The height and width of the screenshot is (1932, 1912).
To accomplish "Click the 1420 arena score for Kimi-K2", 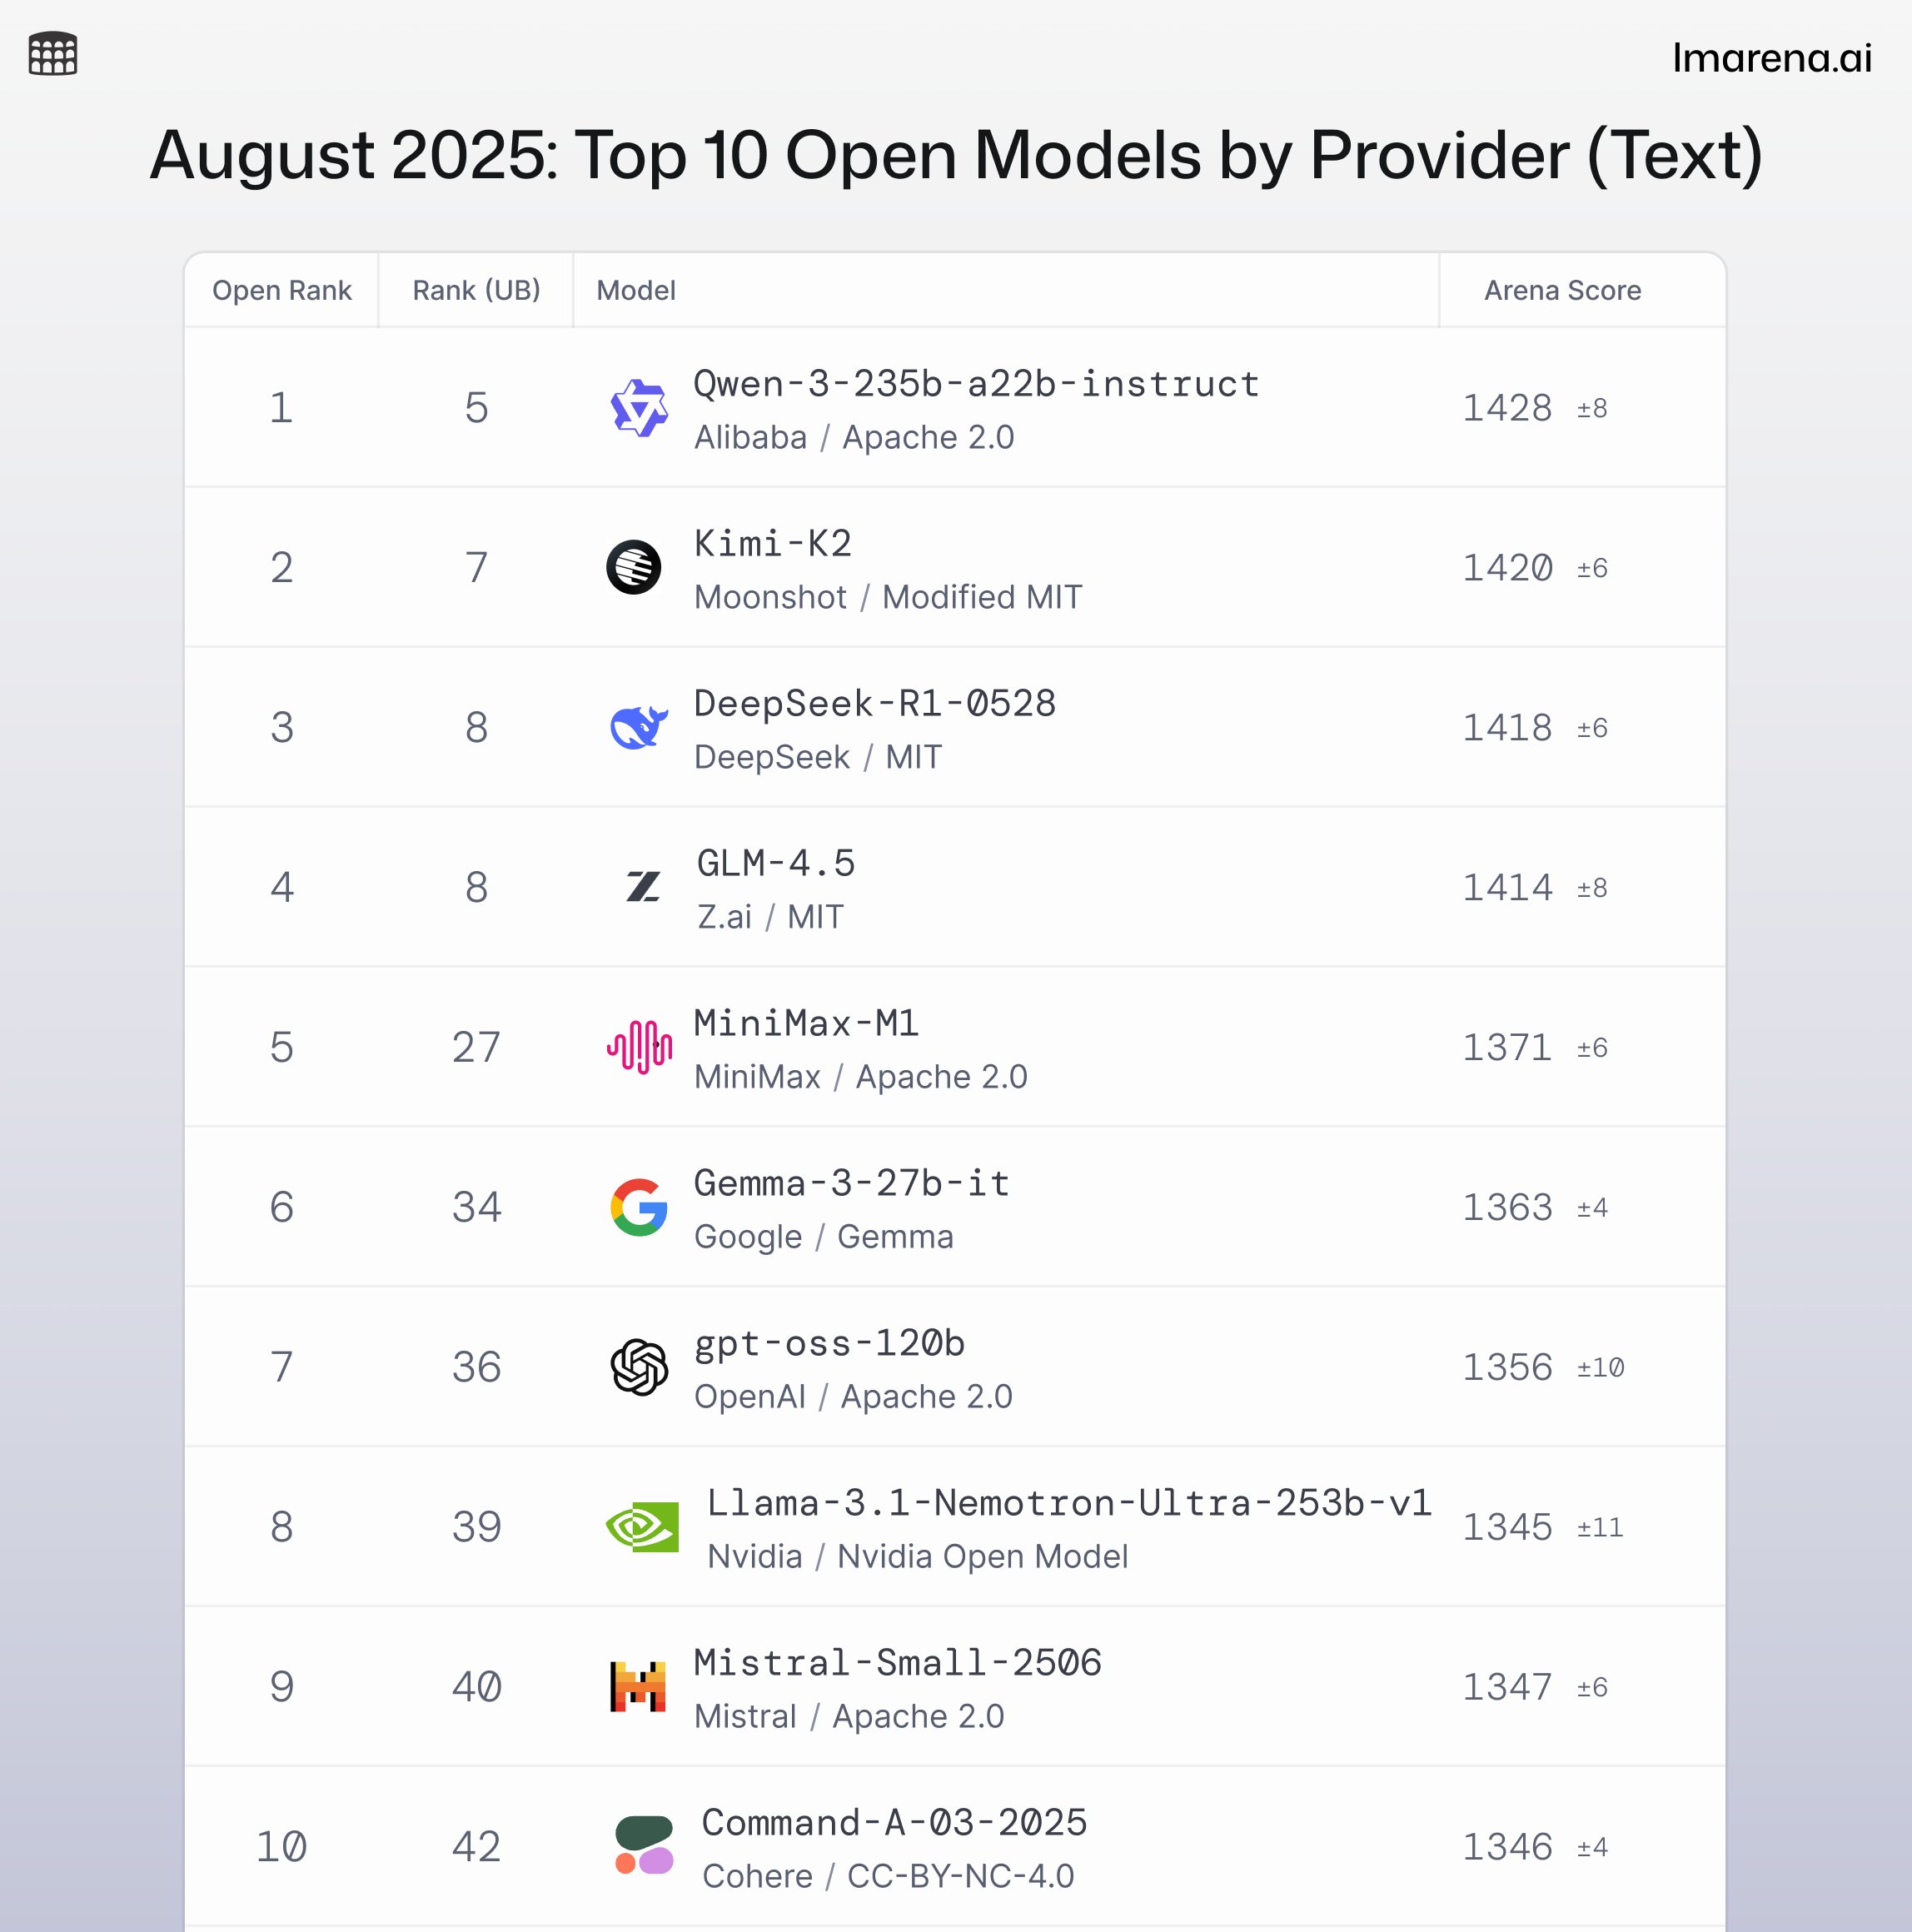I will tap(1507, 568).
